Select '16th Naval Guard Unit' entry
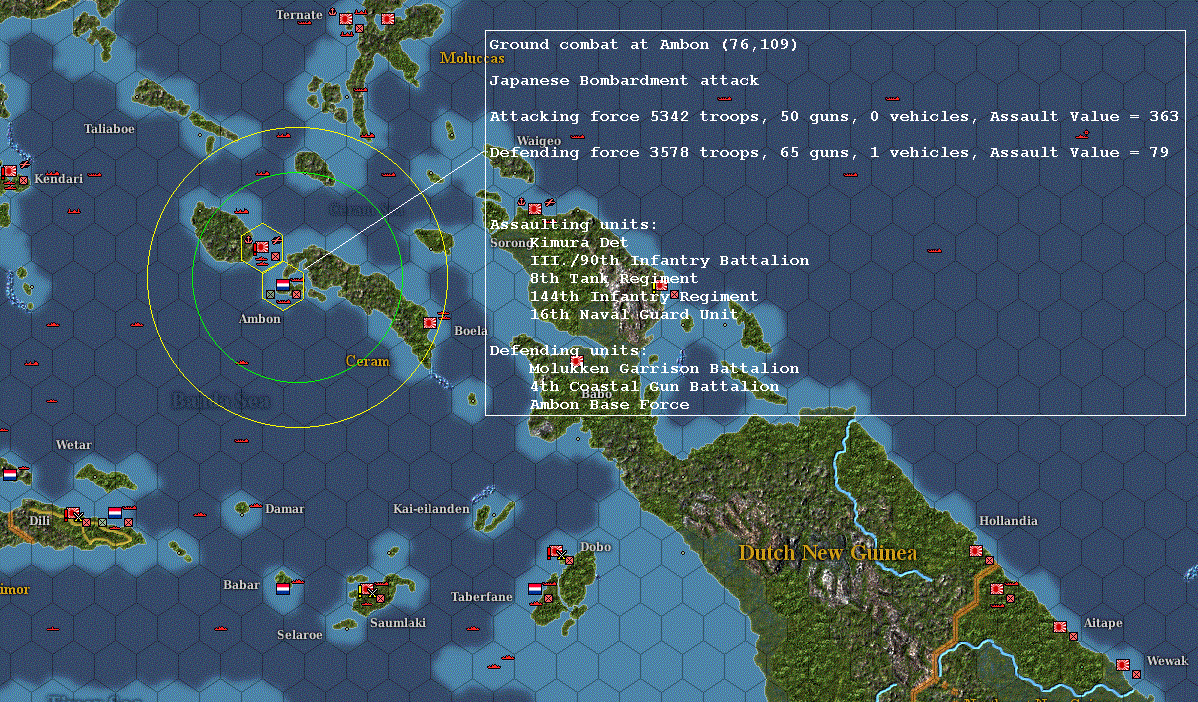Viewport: 1198px width, 702px height. coord(634,314)
